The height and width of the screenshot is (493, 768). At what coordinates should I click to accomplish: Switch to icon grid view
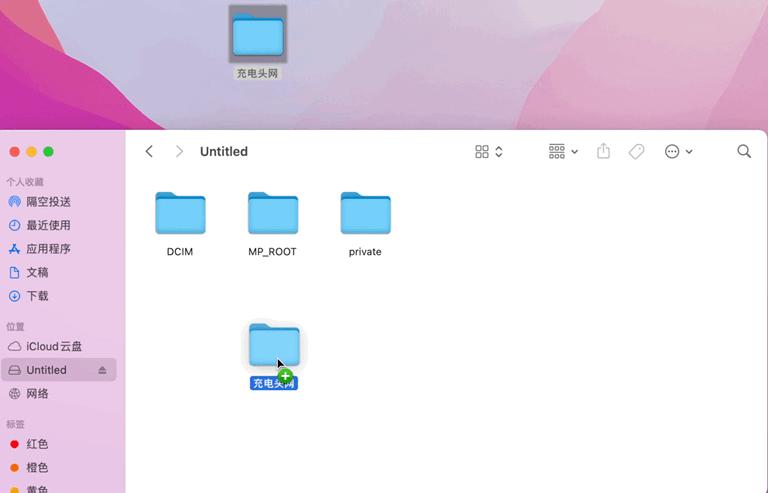click(482, 152)
